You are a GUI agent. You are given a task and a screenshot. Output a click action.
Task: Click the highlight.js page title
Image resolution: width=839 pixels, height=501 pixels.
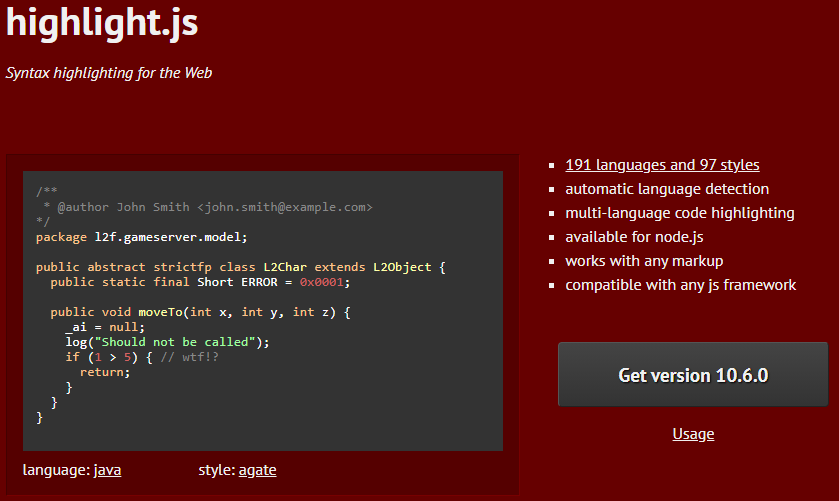(102, 22)
